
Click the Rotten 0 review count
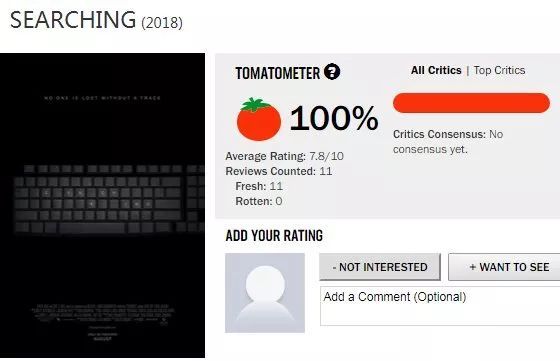click(259, 201)
